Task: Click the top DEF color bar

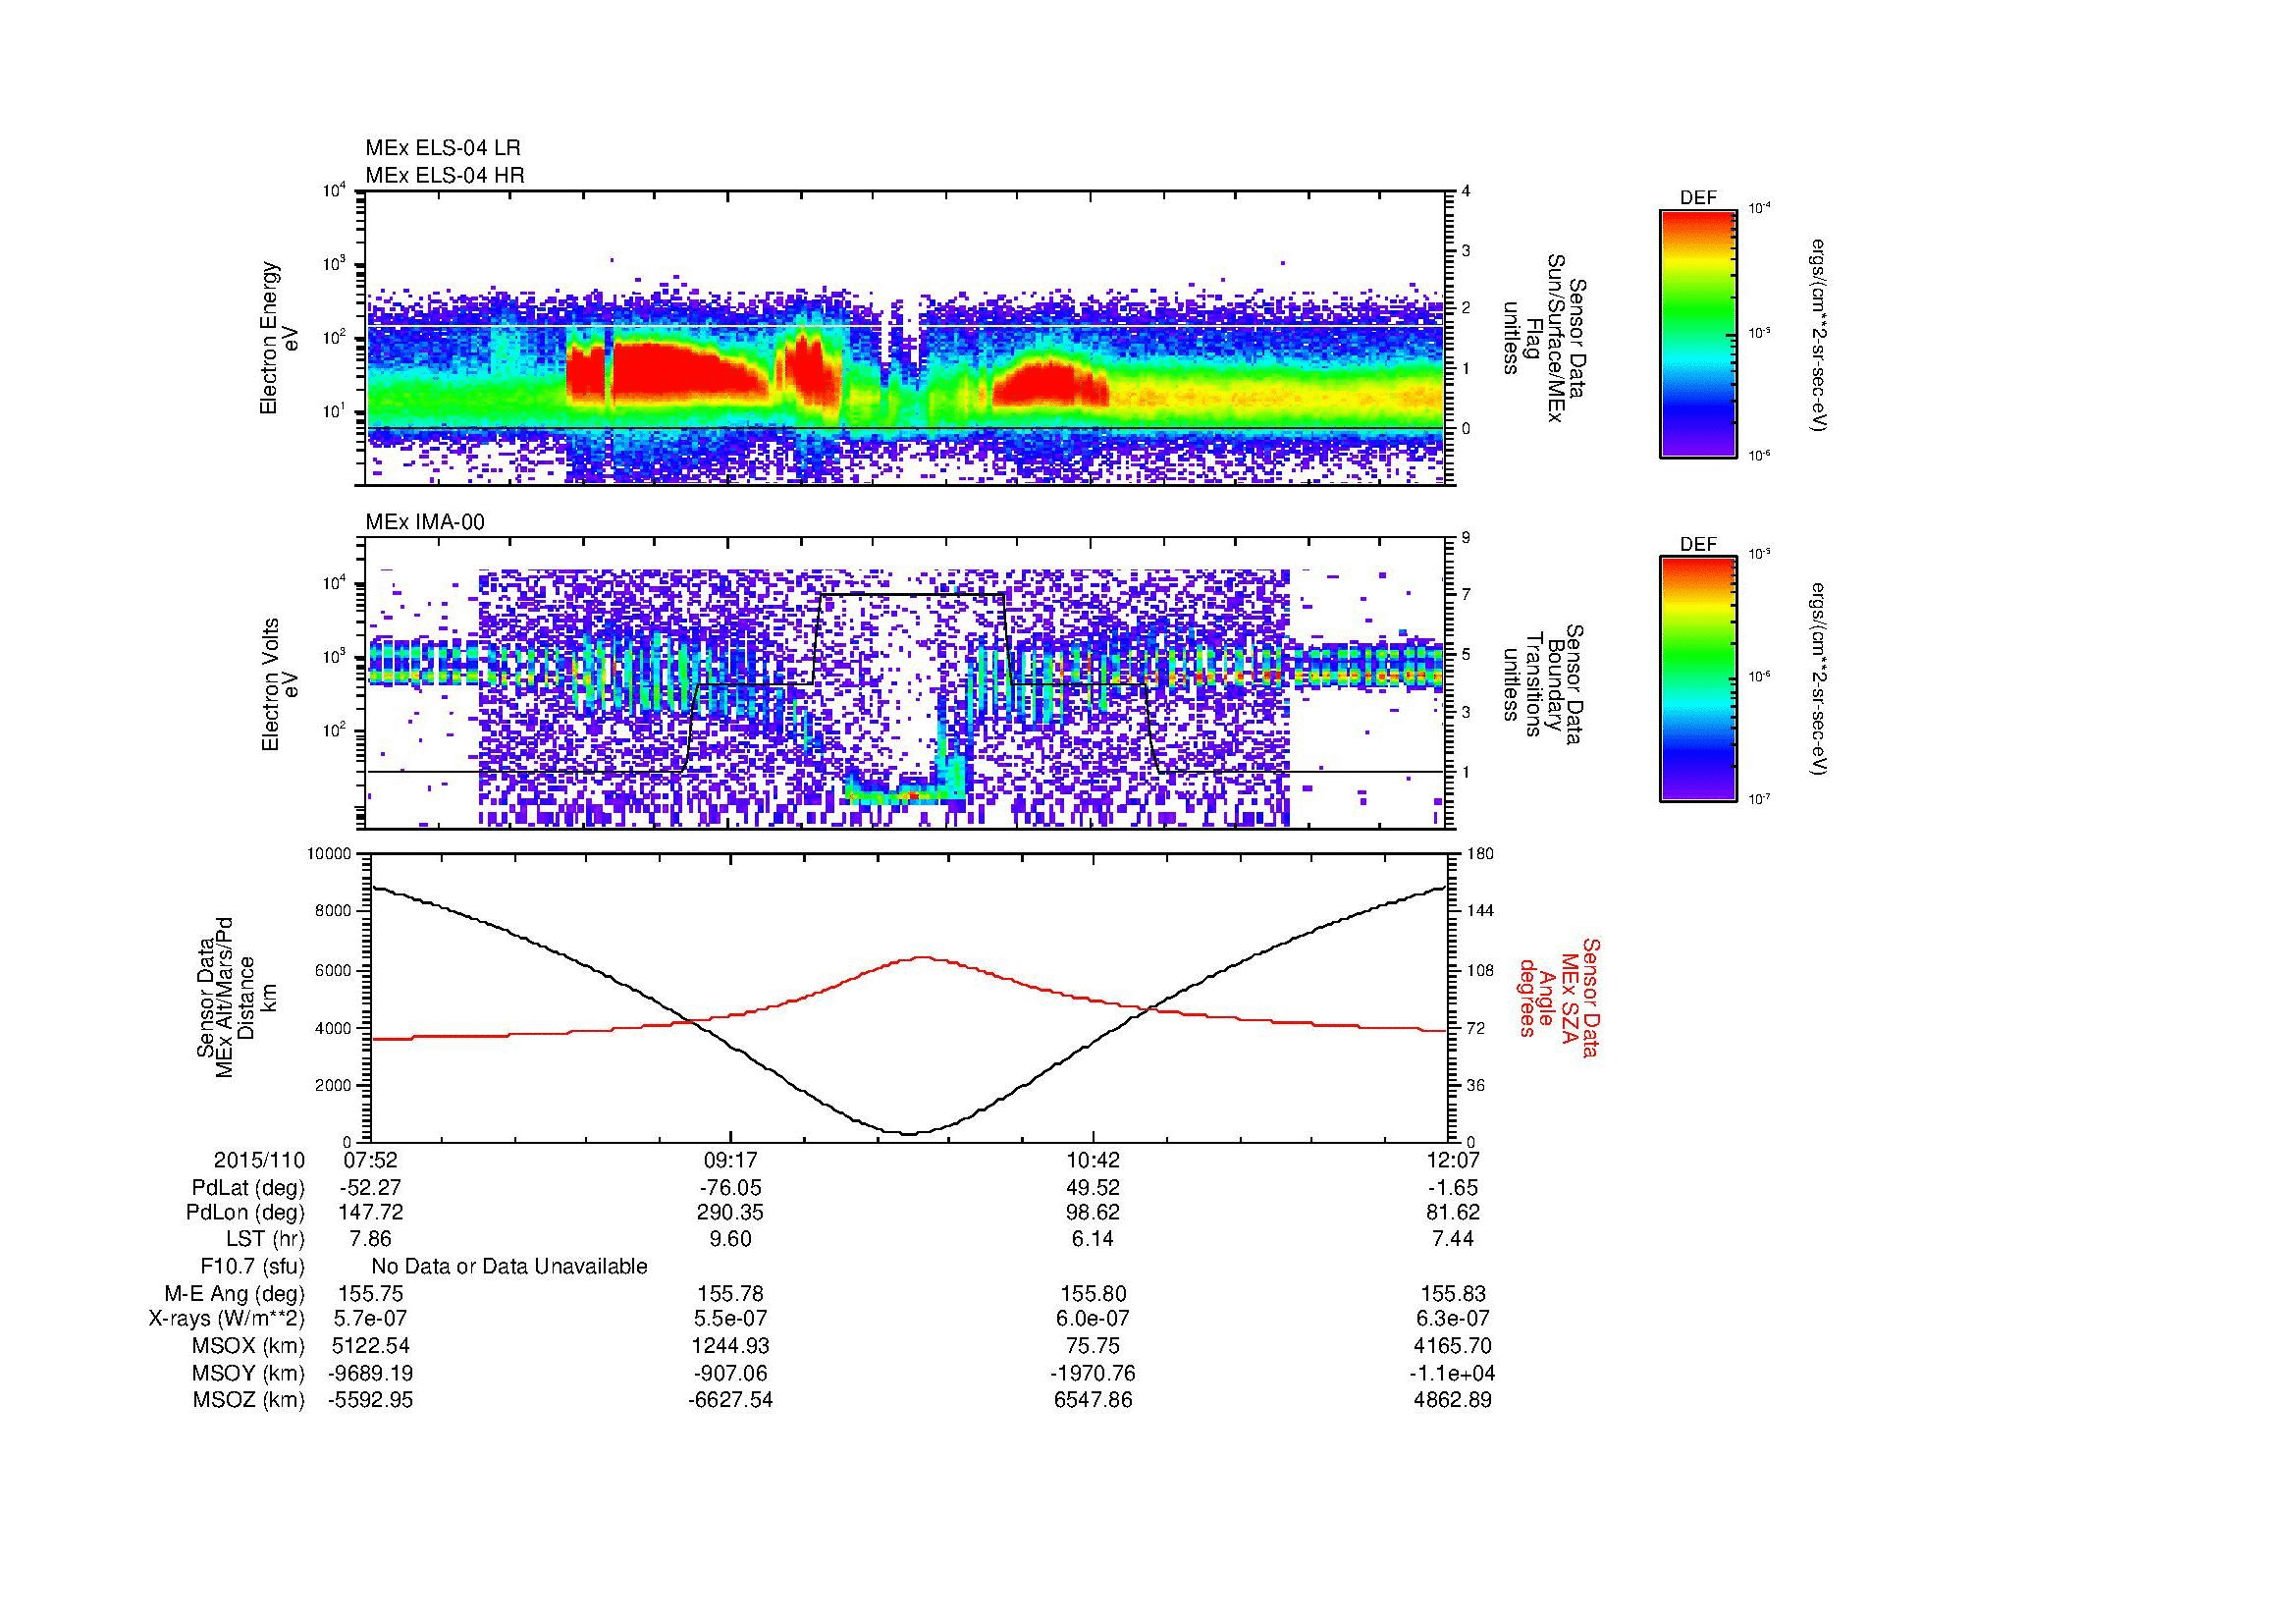Action: (1698, 333)
